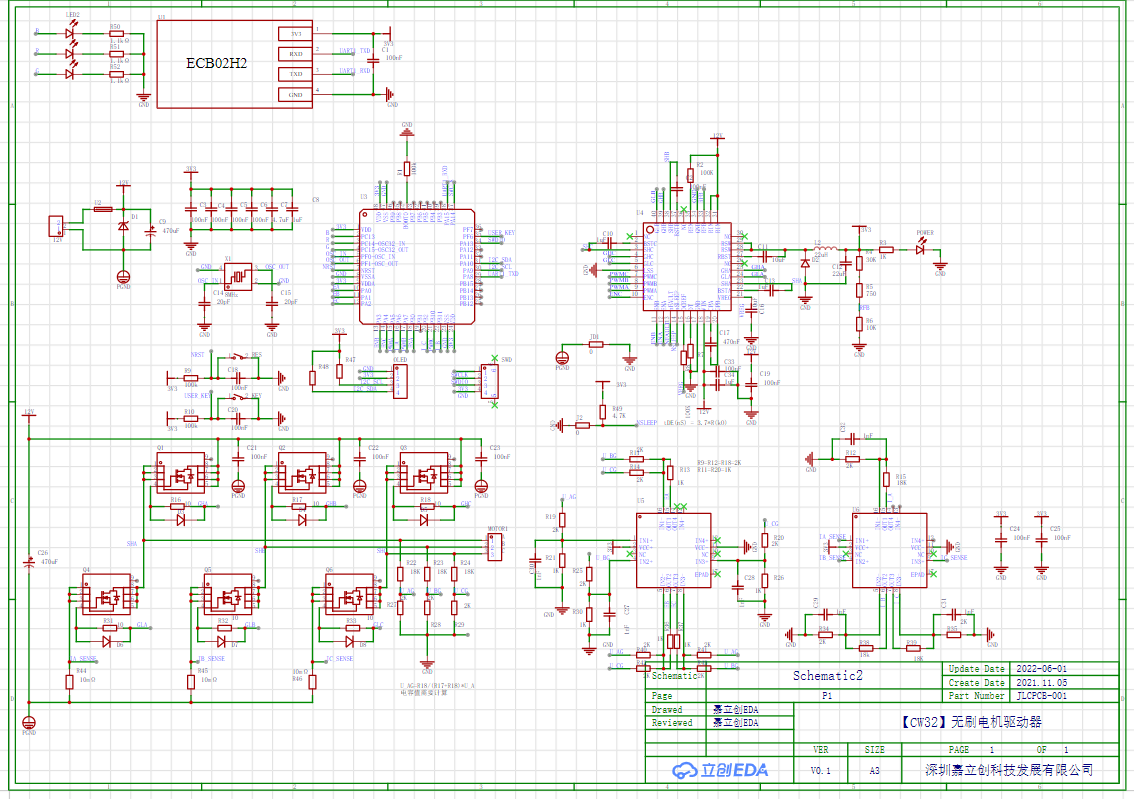
Task: Click the Schematic2 title block field
Action: pyautogui.click(x=828, y=676)
